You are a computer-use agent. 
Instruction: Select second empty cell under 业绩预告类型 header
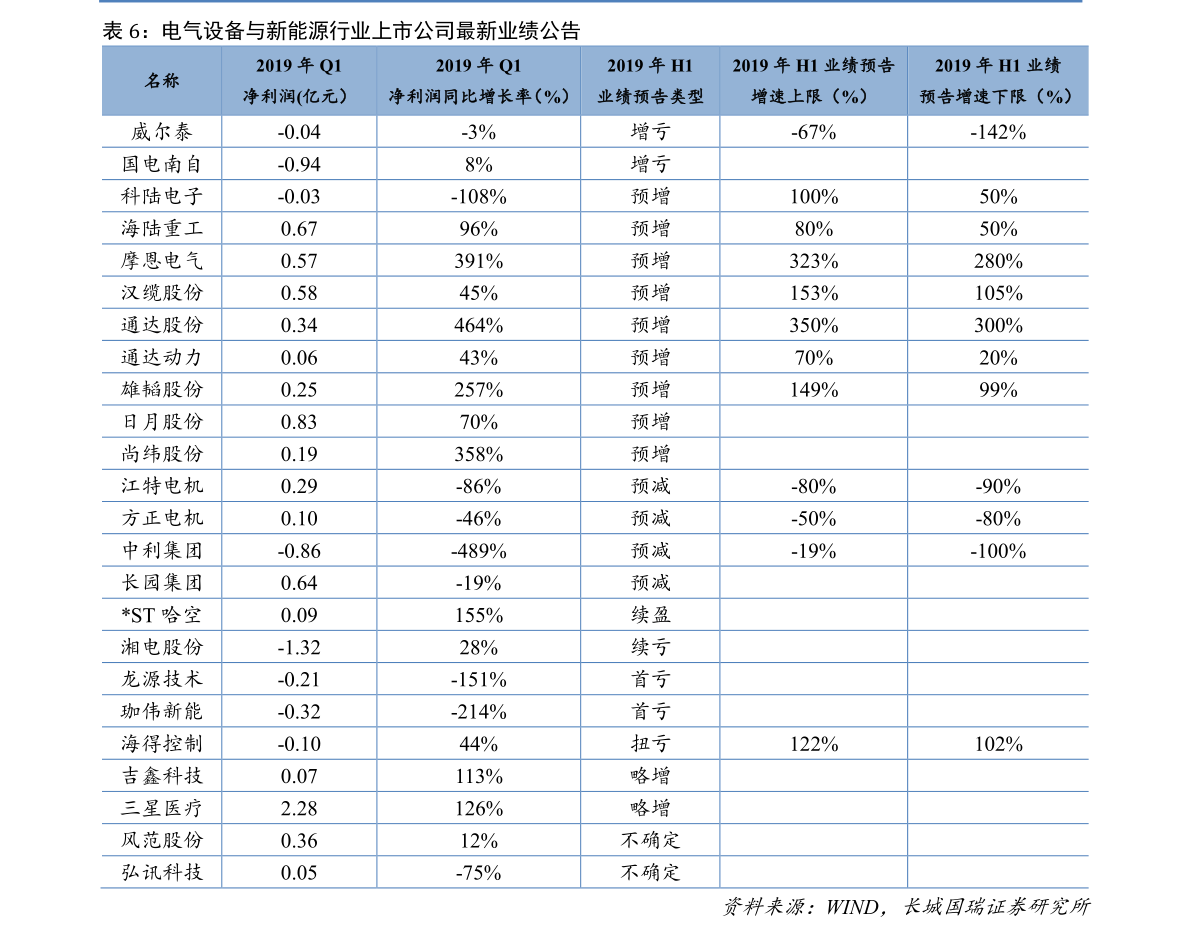[x=650, y=164]
